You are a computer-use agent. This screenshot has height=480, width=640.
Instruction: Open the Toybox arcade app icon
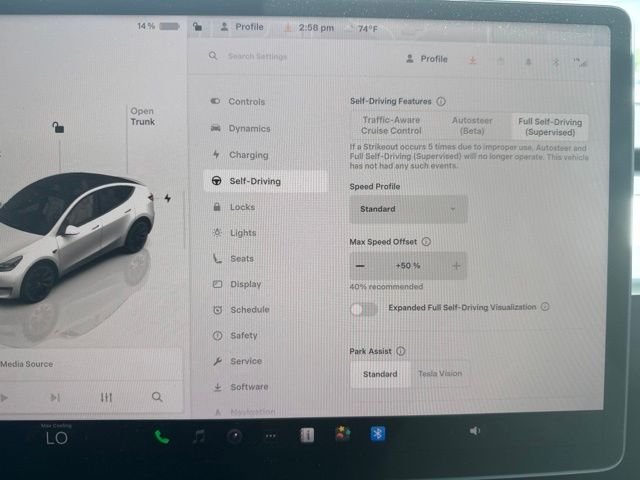tap(342, 434)
